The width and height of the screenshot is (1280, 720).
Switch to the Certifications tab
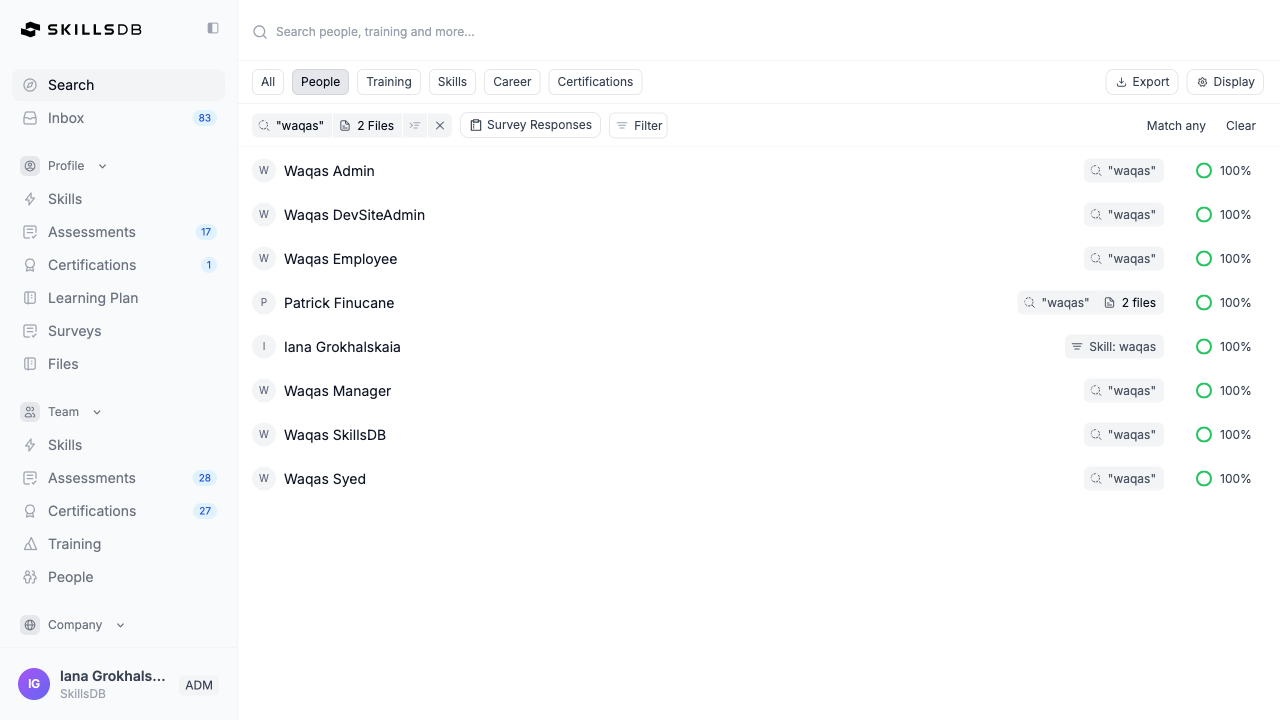[595, 82]
